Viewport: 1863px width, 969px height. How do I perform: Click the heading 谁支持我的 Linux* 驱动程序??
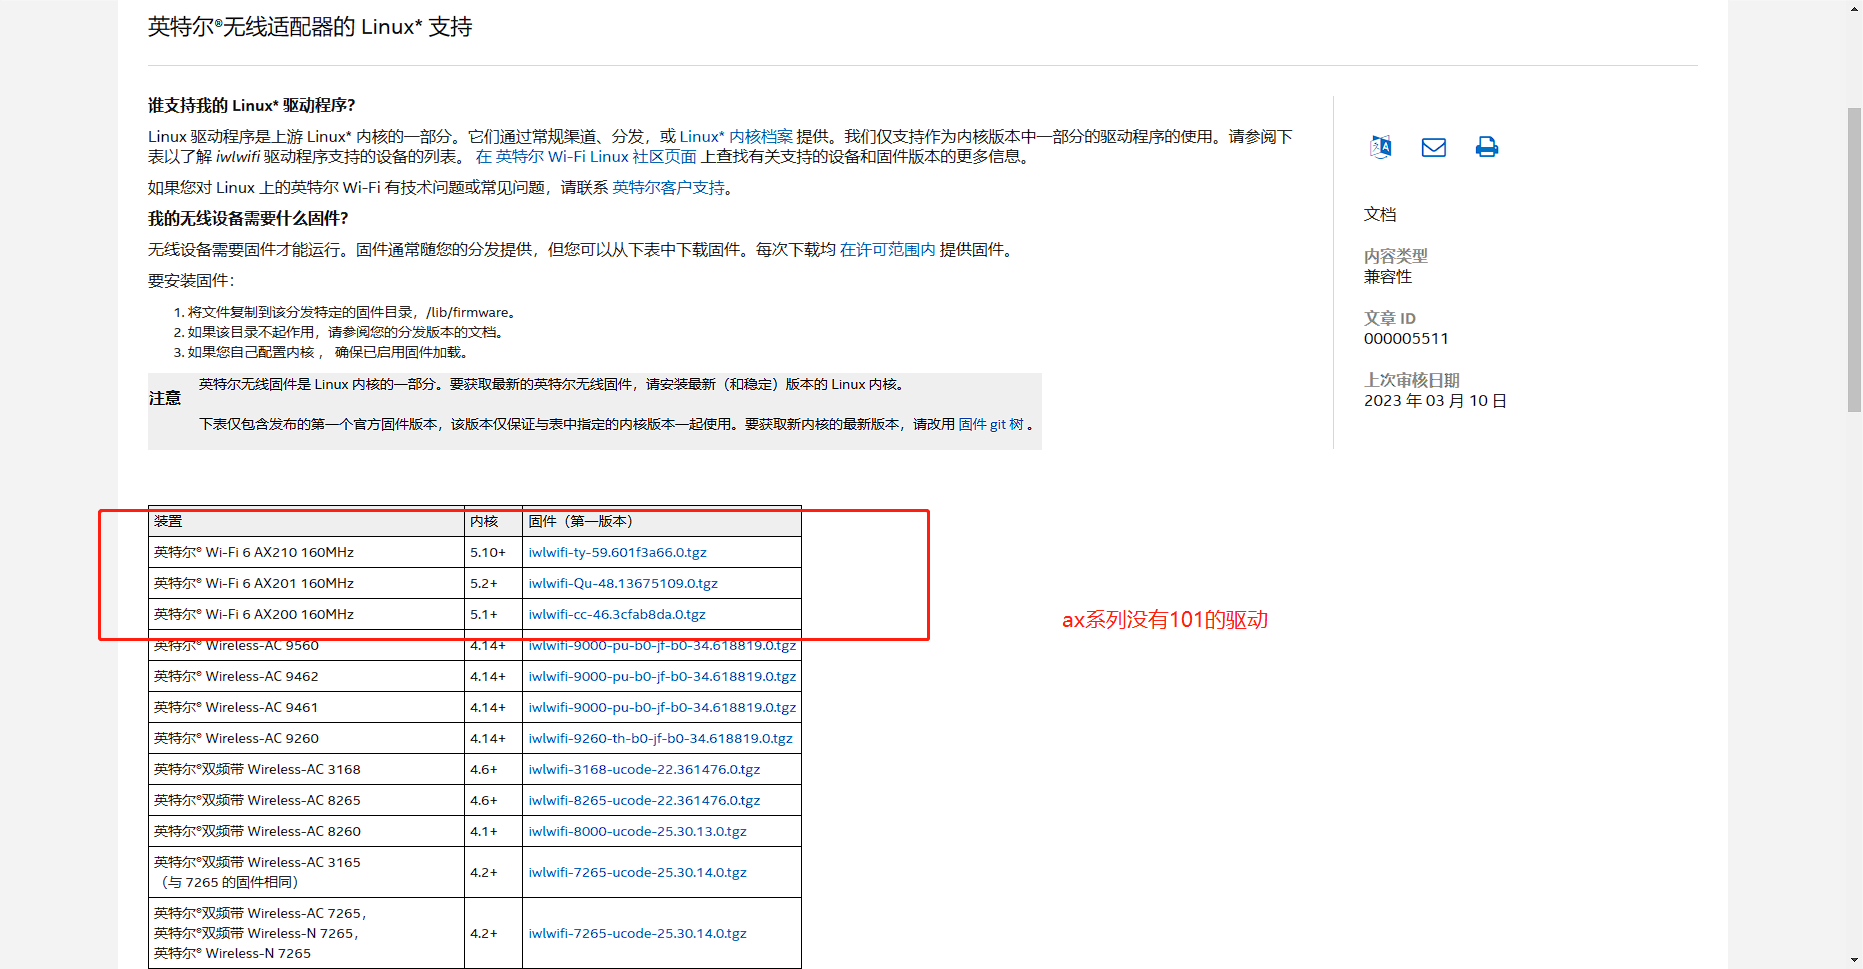pos(252,106)
